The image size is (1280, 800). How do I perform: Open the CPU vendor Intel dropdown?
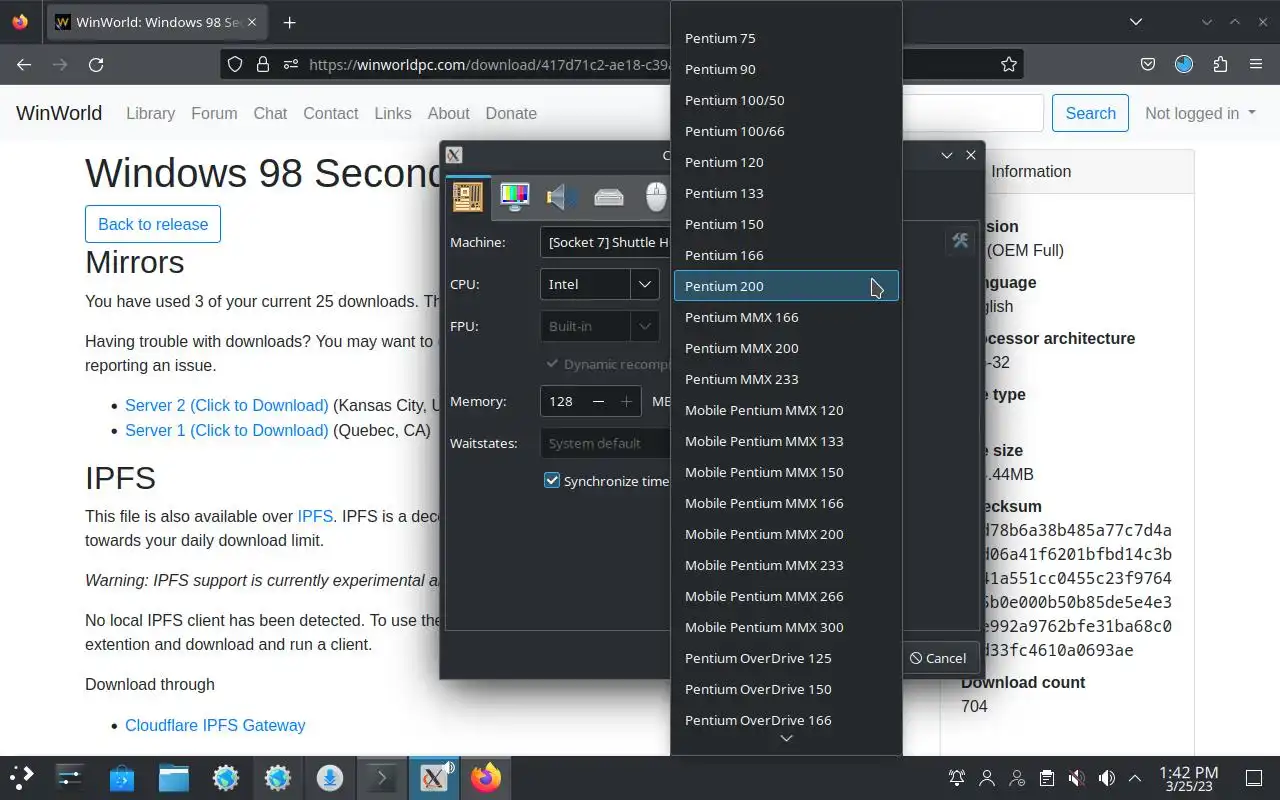point(599,284)
